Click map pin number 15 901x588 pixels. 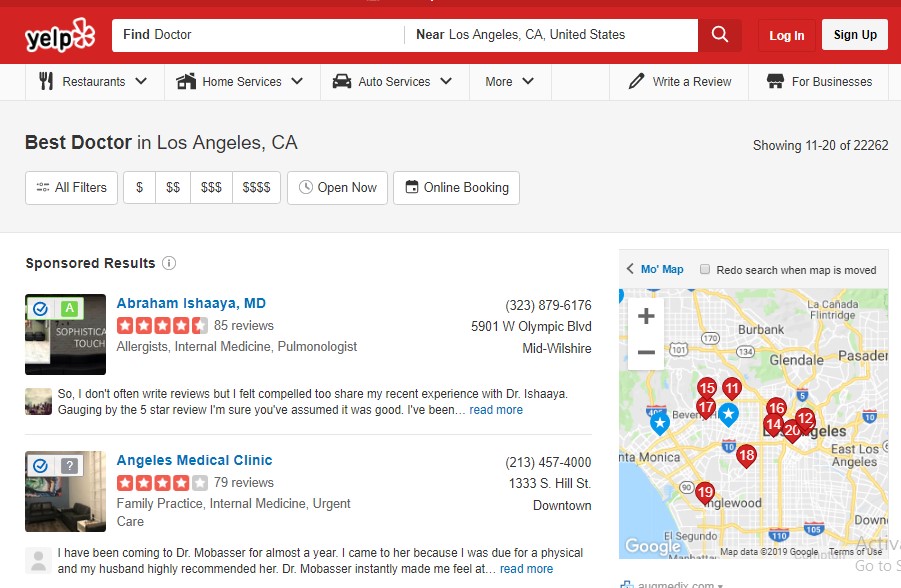point(707,388)
